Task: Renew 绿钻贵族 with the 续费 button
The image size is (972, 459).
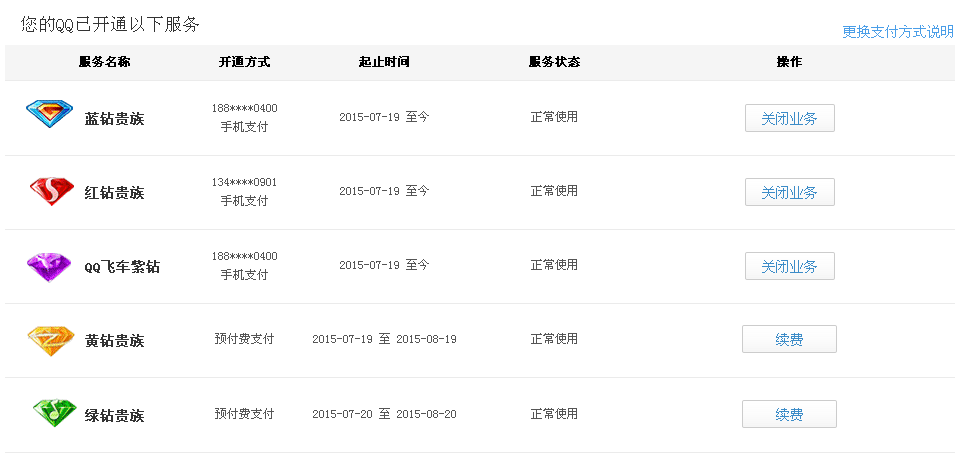Action: coord(789,414)
